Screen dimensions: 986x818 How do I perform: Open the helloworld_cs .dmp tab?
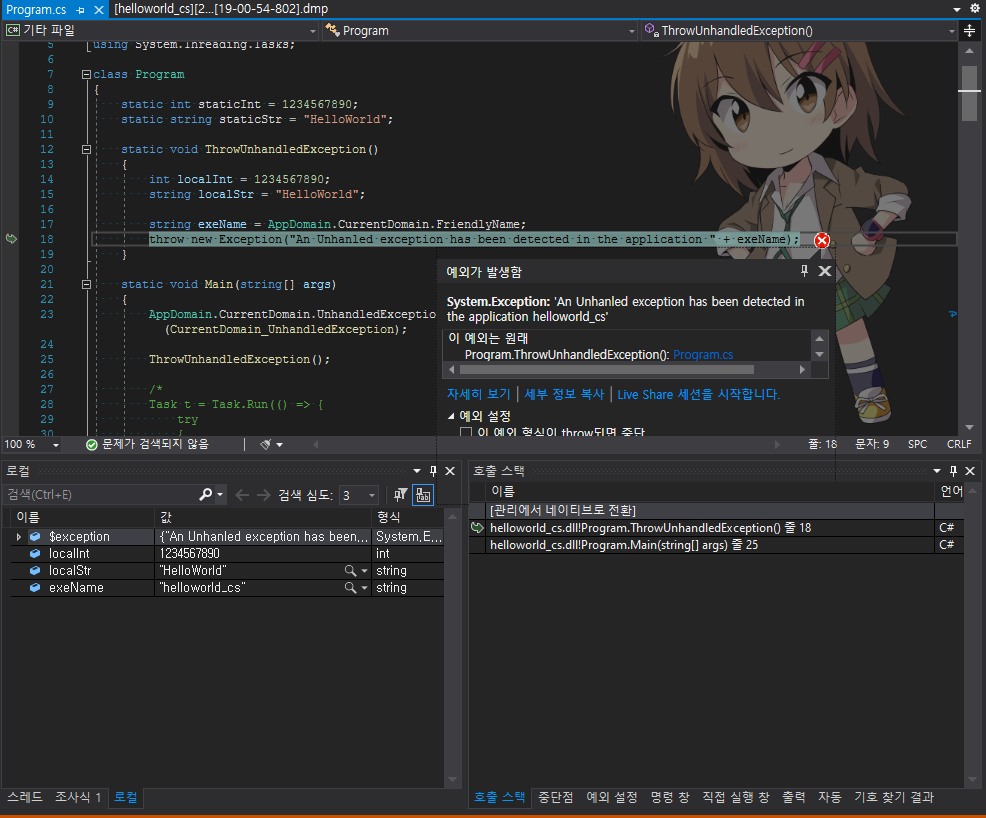(221, 9)
